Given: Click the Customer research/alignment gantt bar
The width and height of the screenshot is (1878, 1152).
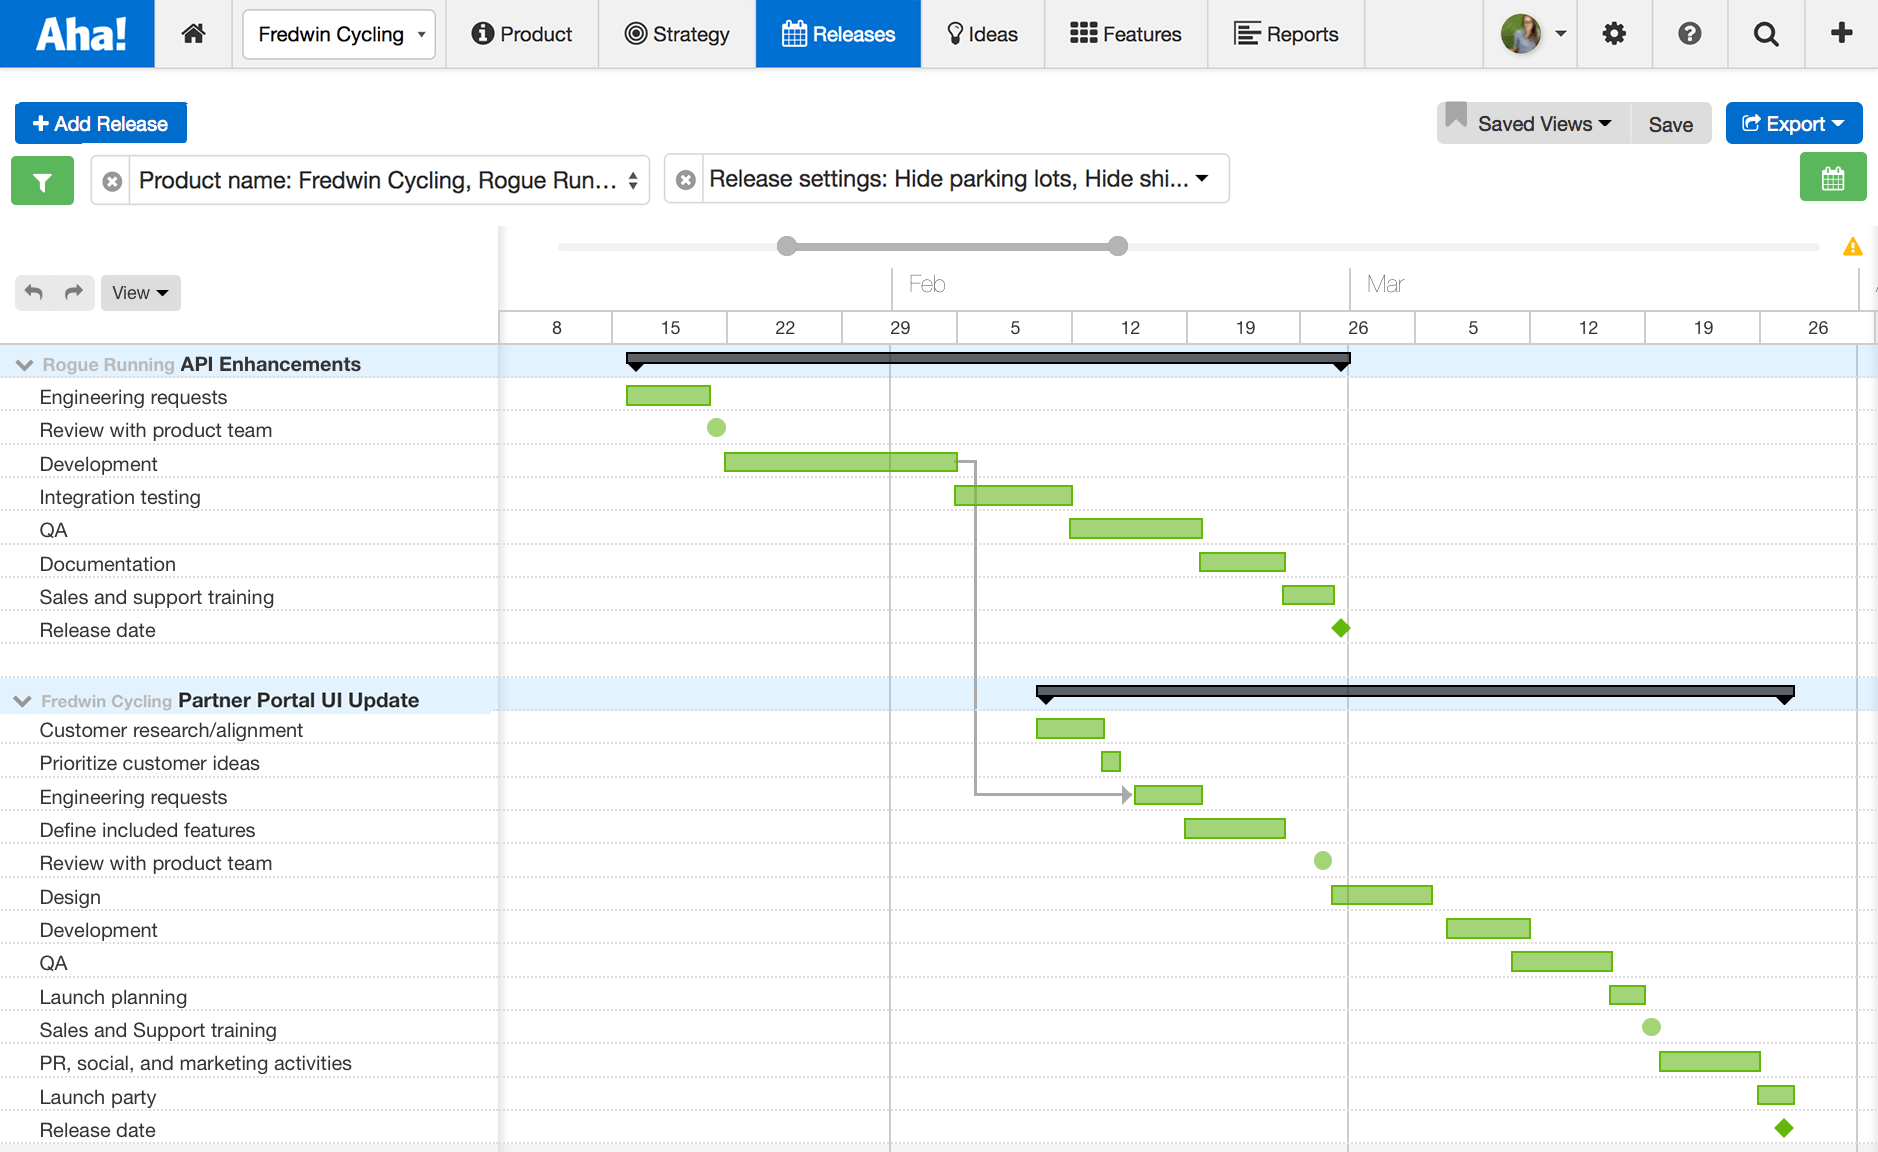Looking at the screenshot, I should 1070,728.
